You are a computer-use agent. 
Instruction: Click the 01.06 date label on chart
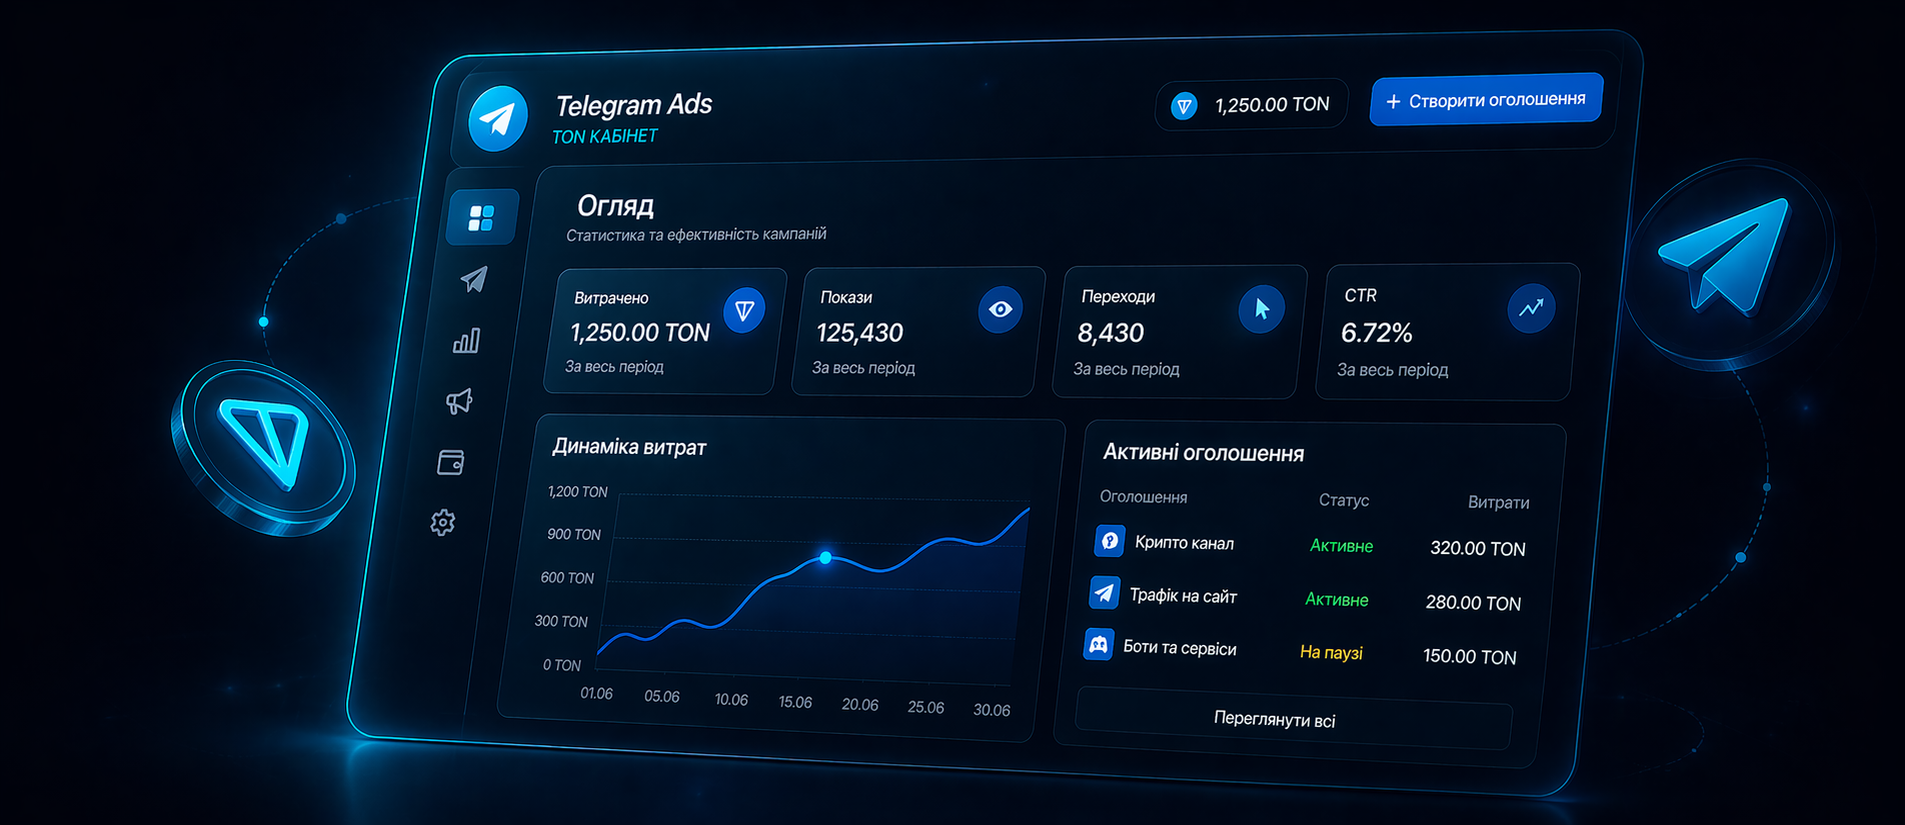tap(597, 693)
